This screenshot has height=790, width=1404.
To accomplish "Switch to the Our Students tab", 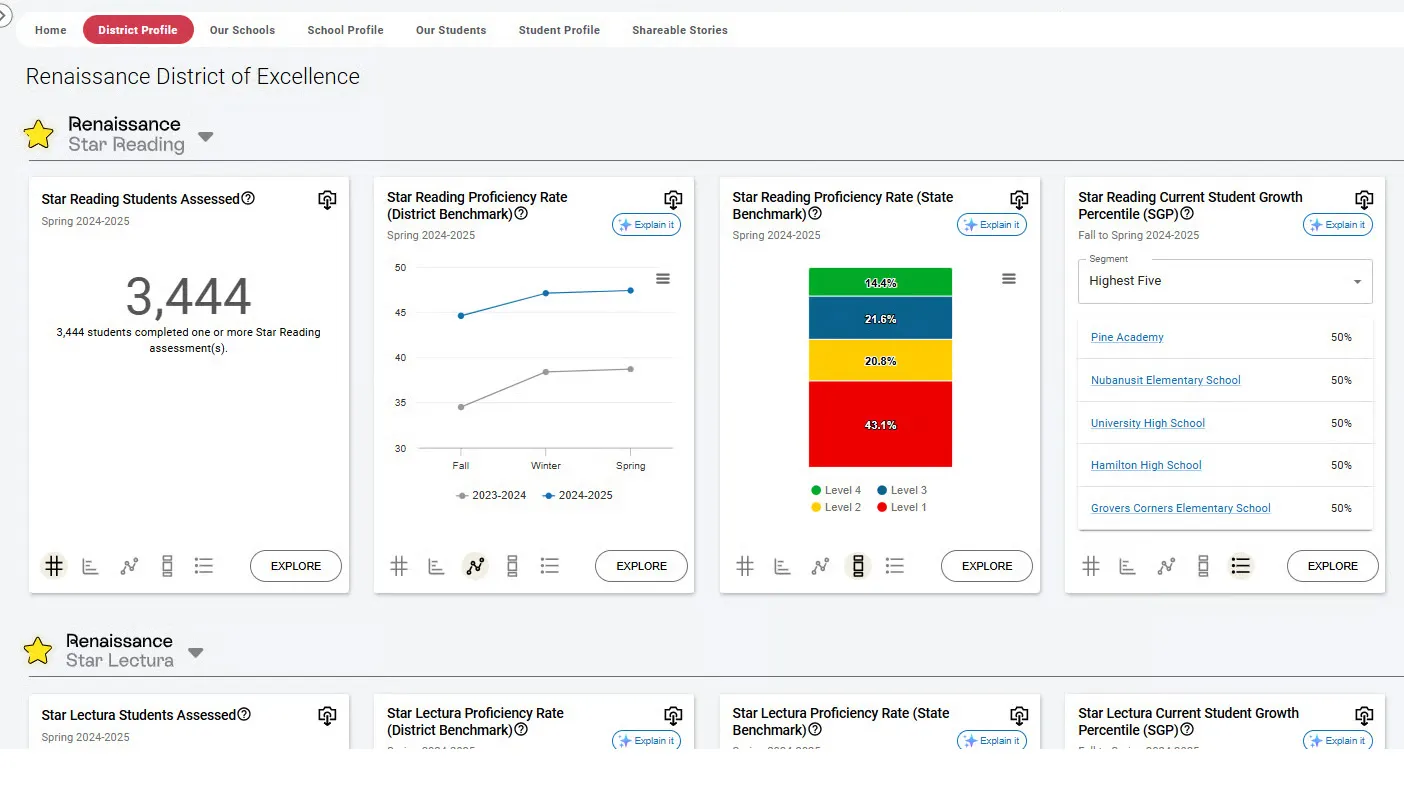I will [451, 30].
